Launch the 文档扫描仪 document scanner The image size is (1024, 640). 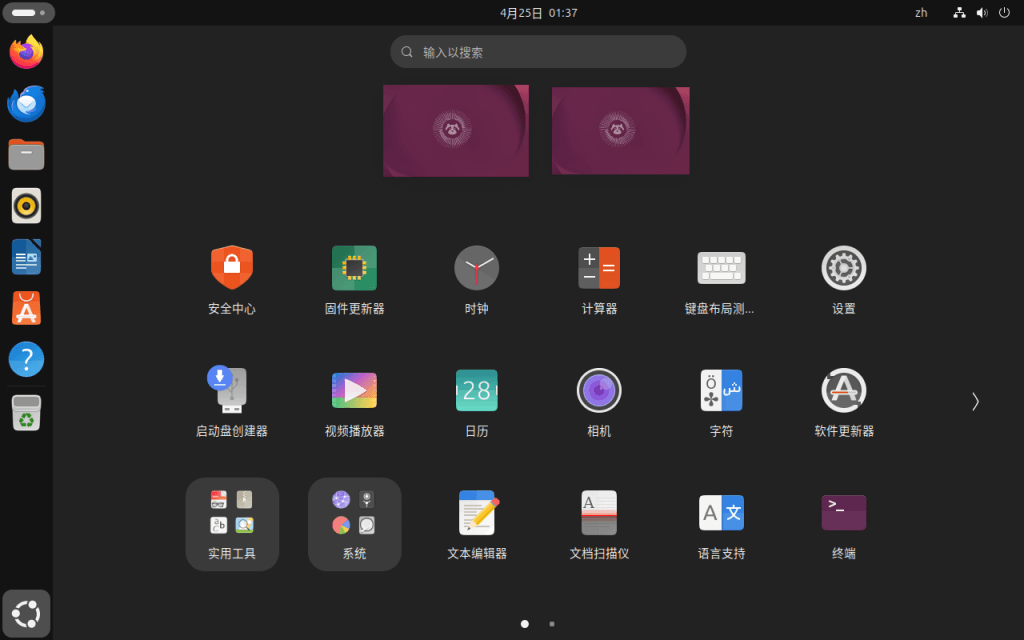click(x=599, y=524)
